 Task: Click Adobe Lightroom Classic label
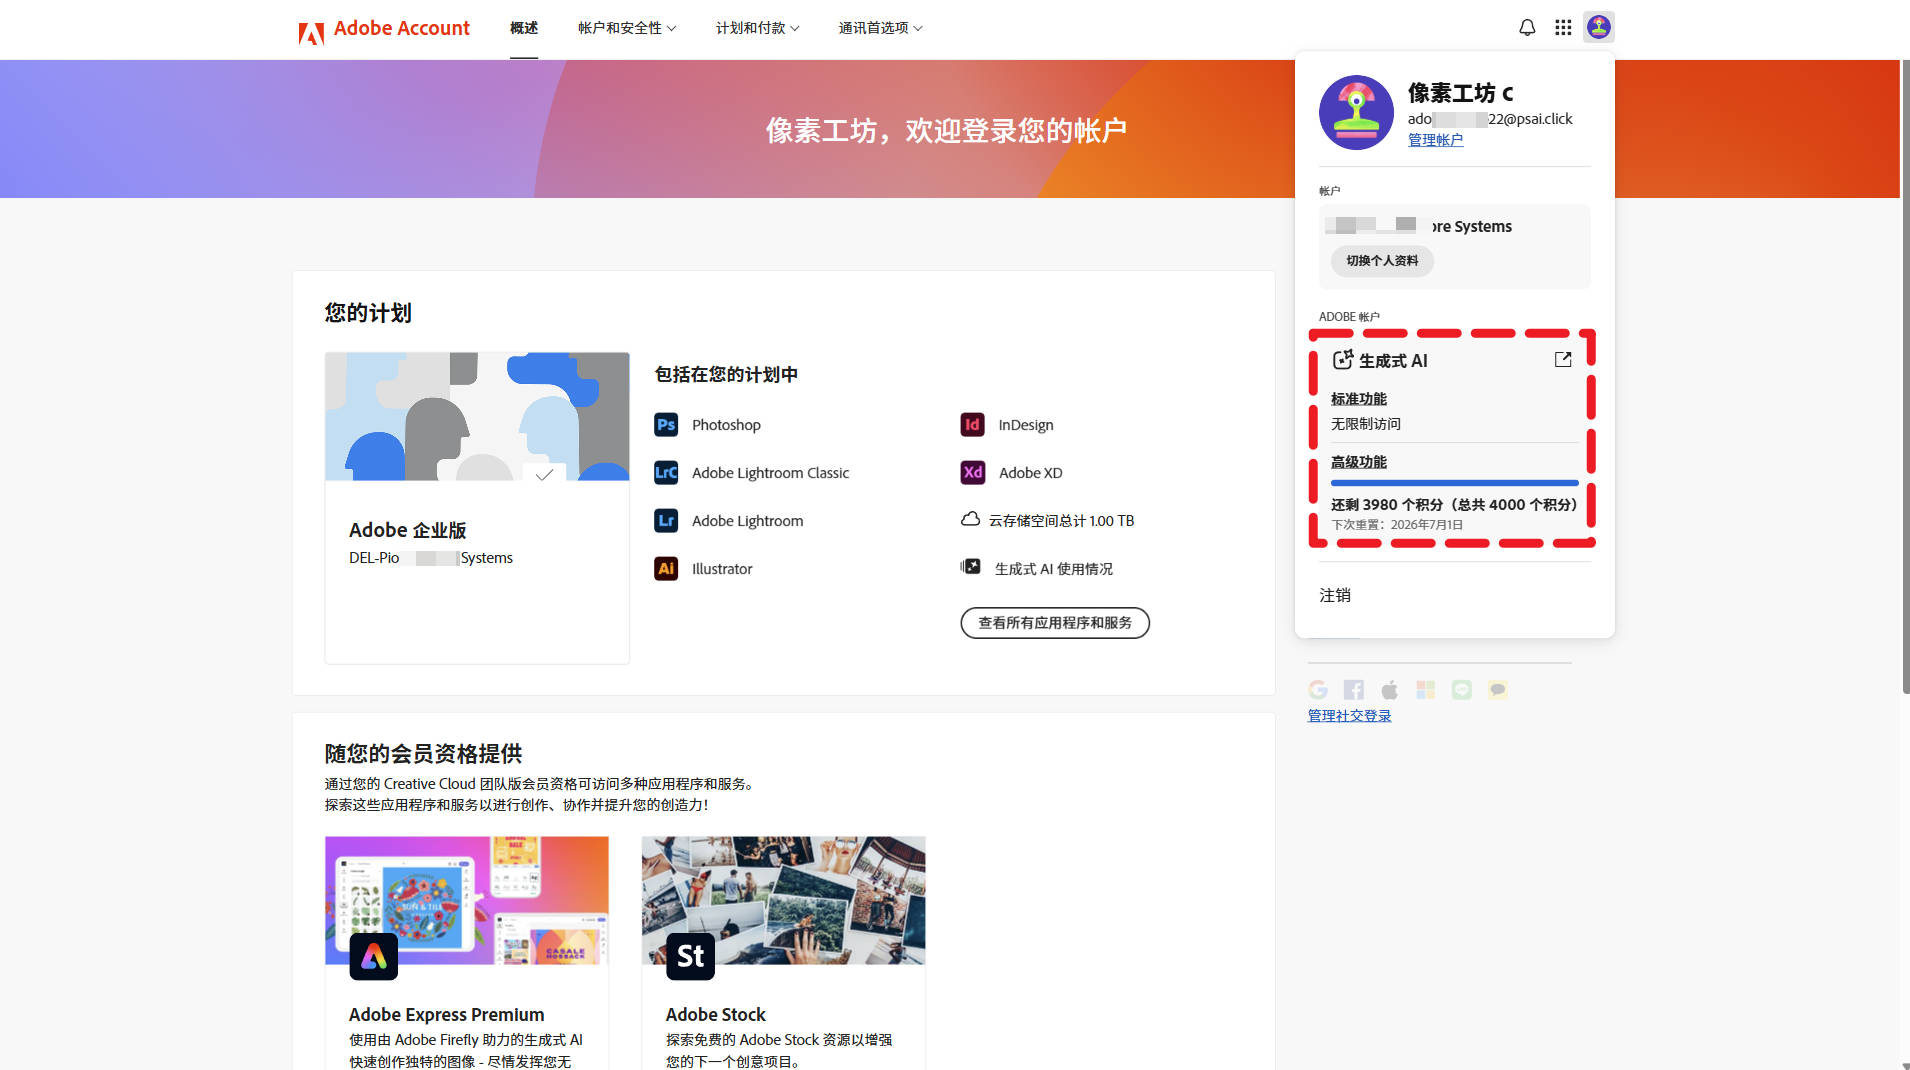[x=770, y=473]
